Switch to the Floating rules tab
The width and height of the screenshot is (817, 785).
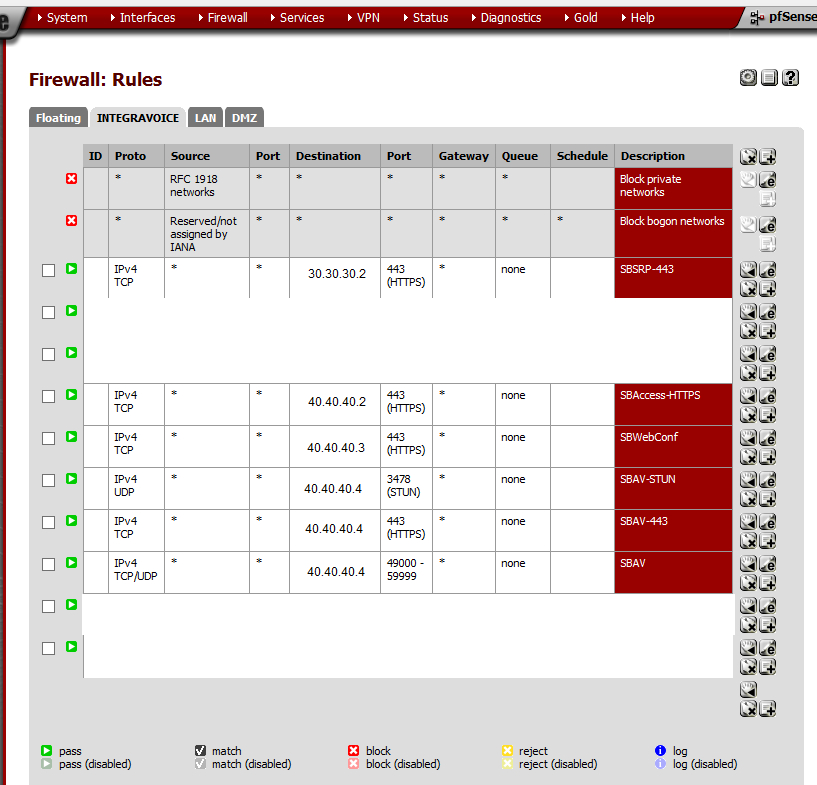pyautogui.click(x=58, y=118)
